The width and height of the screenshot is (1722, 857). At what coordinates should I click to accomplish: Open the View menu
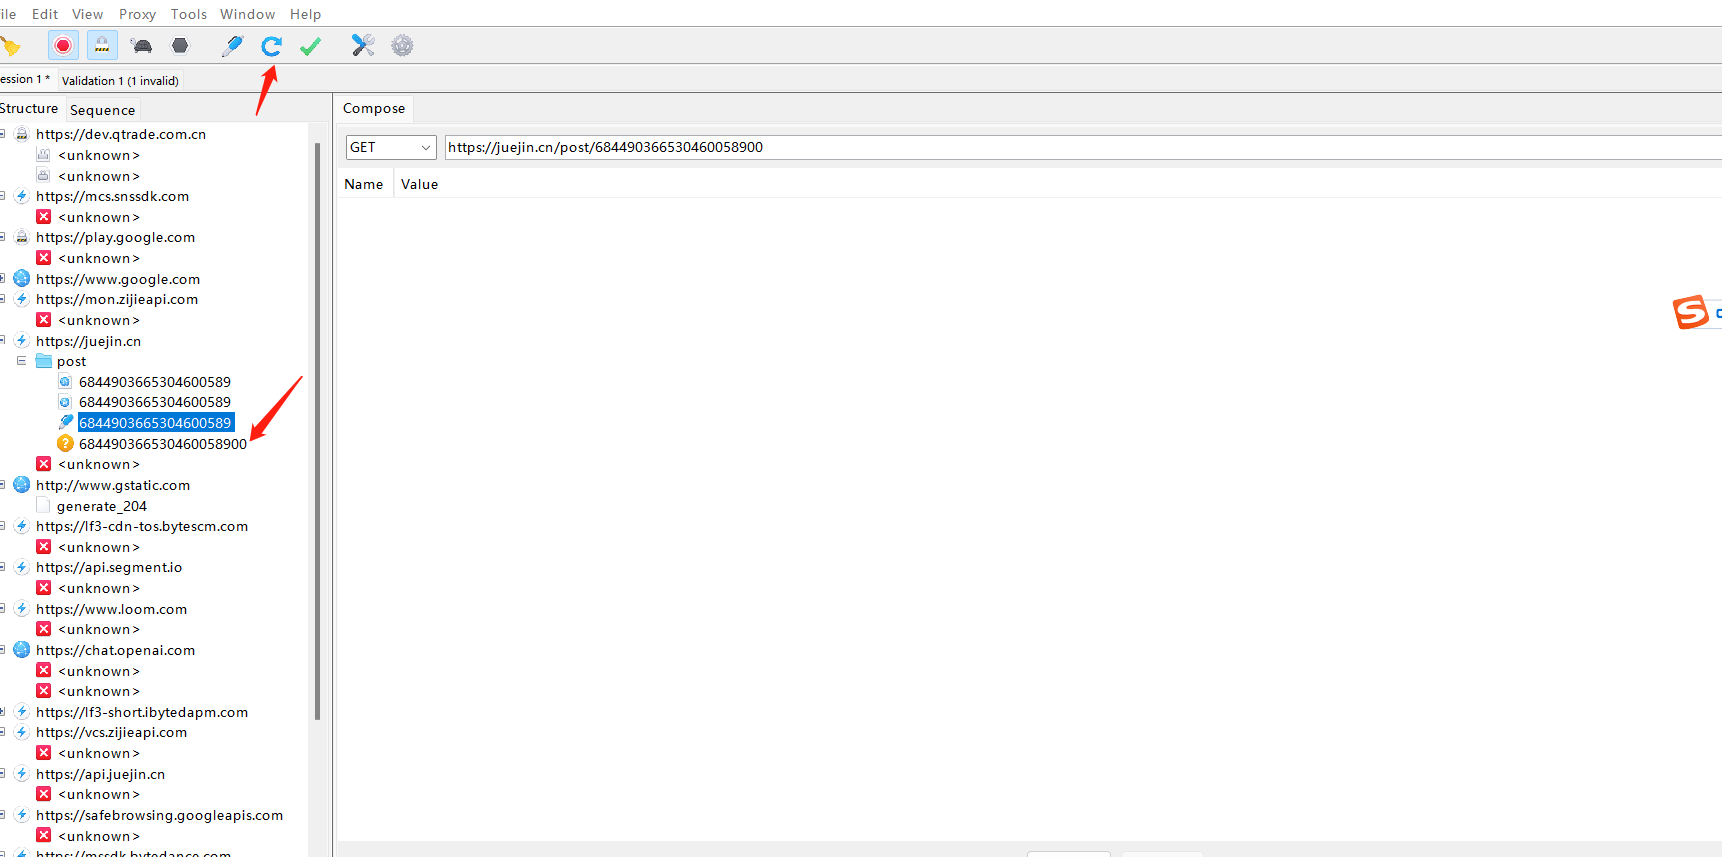(x=87, y=14)
